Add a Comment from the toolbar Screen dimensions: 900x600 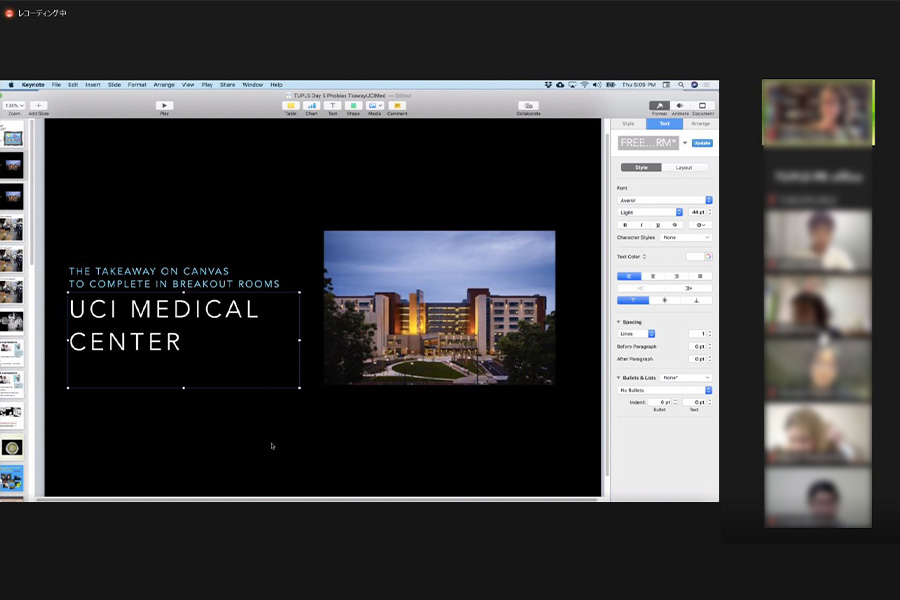(x=397, y=106)
